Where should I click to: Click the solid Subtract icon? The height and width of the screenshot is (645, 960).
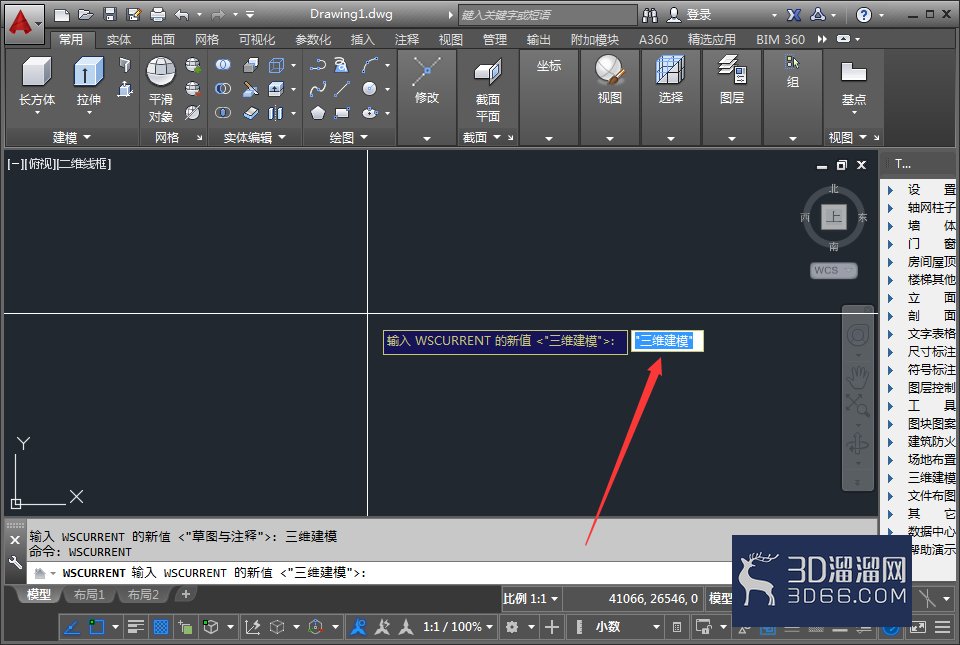click(x=223, y=89)
